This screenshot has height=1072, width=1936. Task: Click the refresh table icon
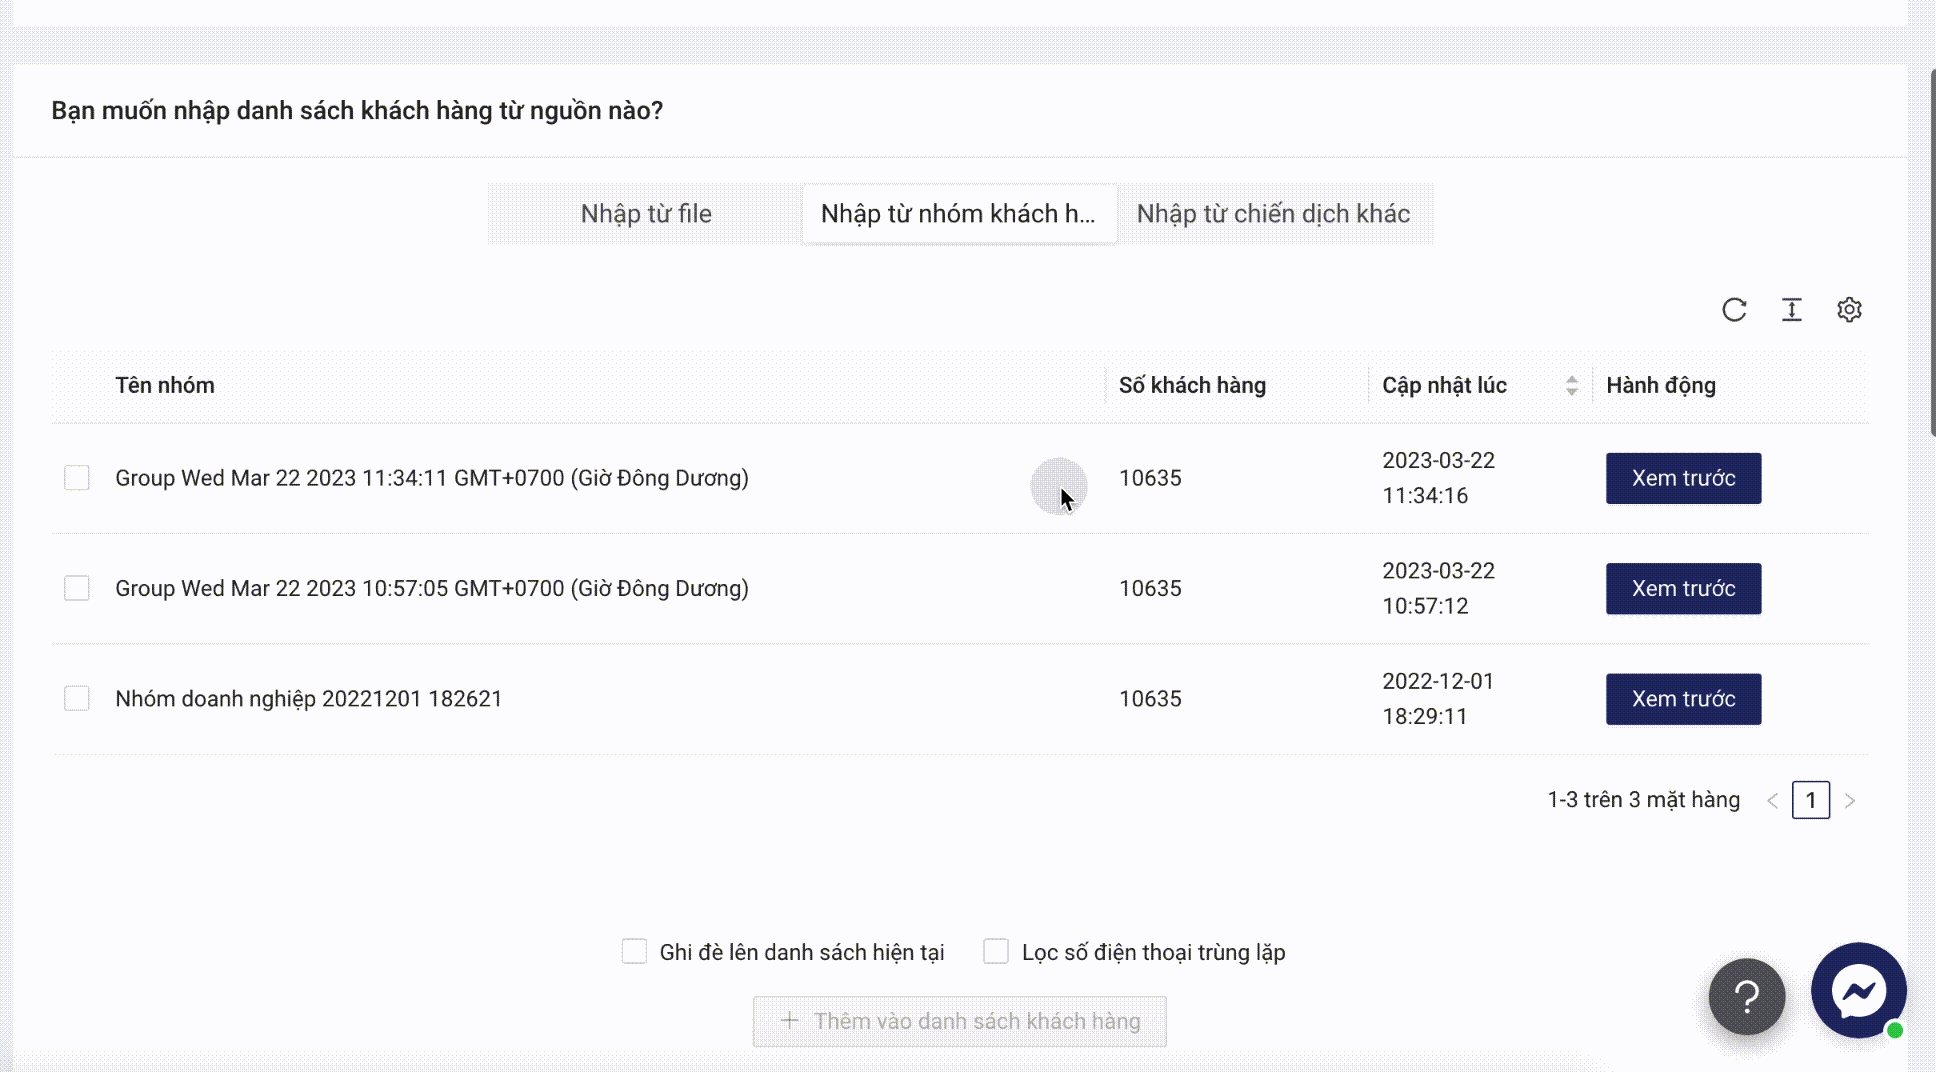(x=1734, y=310)
